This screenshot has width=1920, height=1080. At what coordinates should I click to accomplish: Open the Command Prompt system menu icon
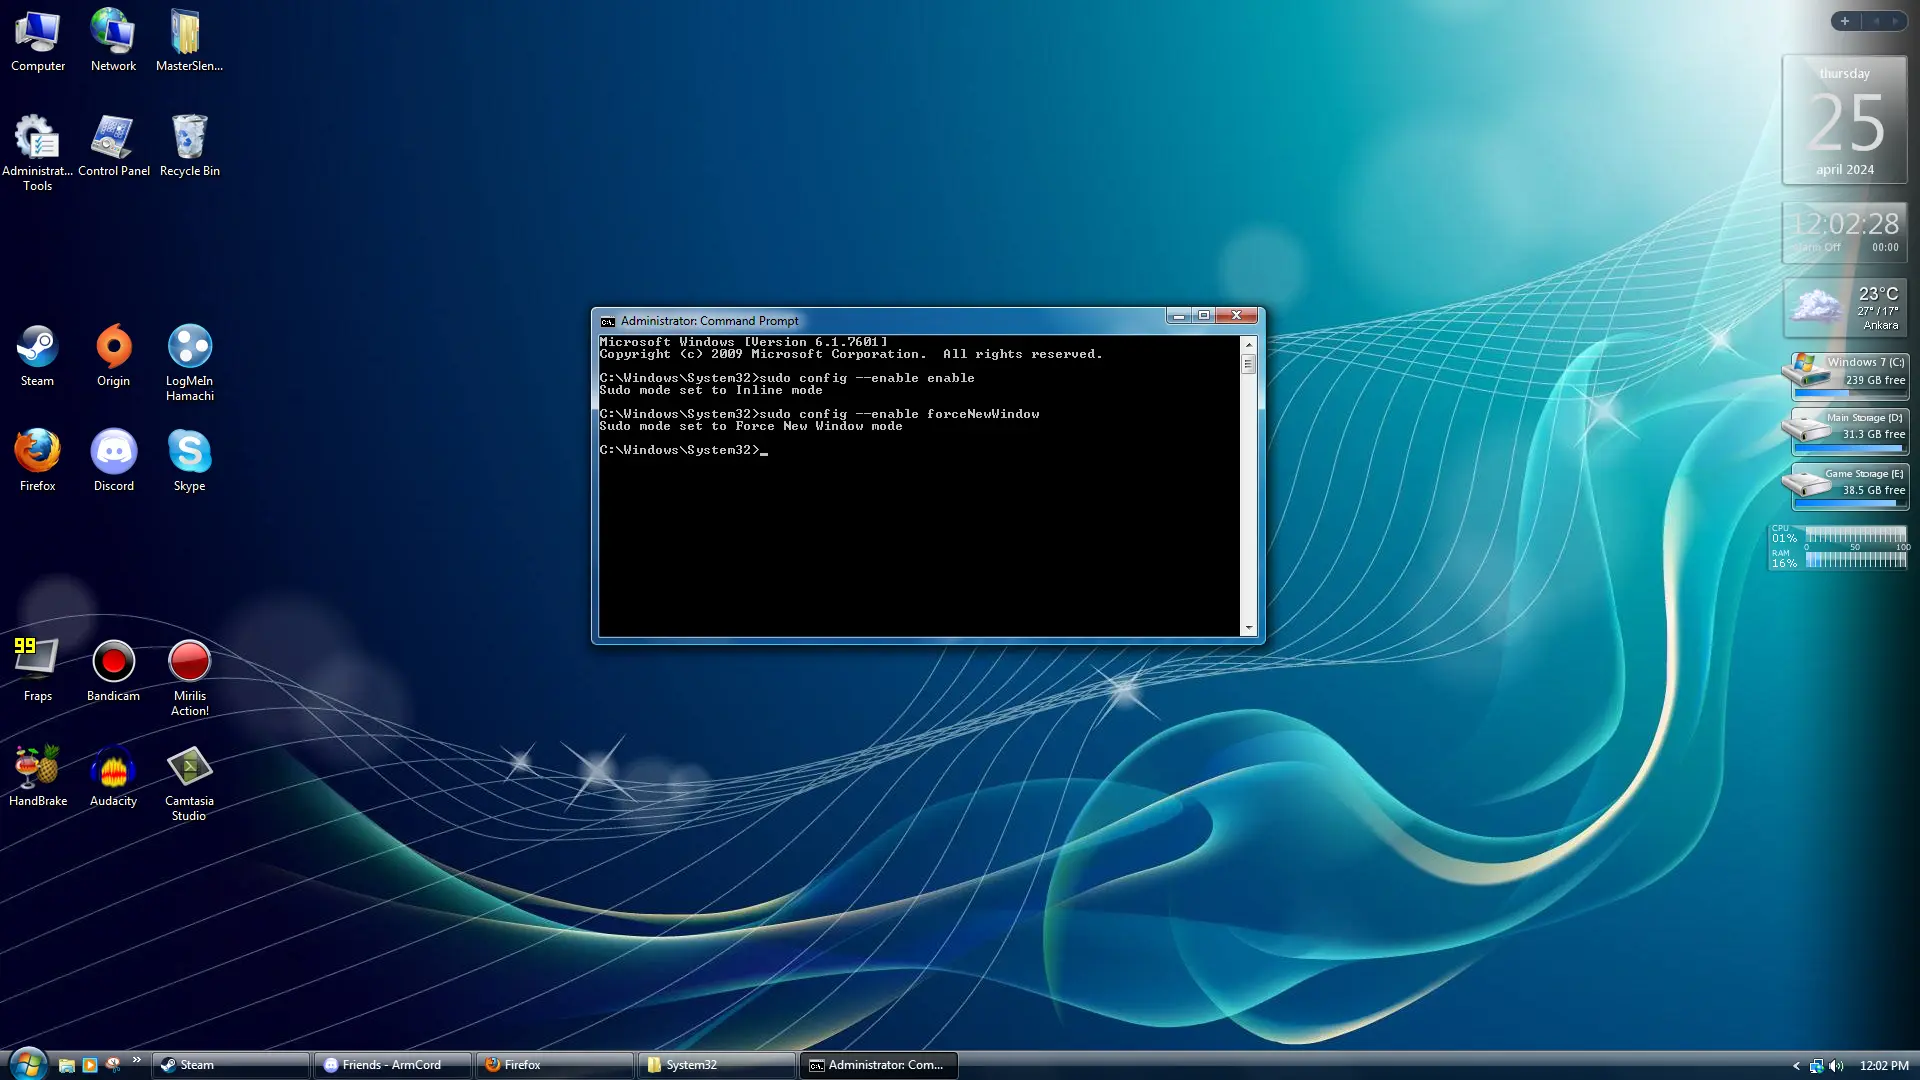tap(607, 321)
